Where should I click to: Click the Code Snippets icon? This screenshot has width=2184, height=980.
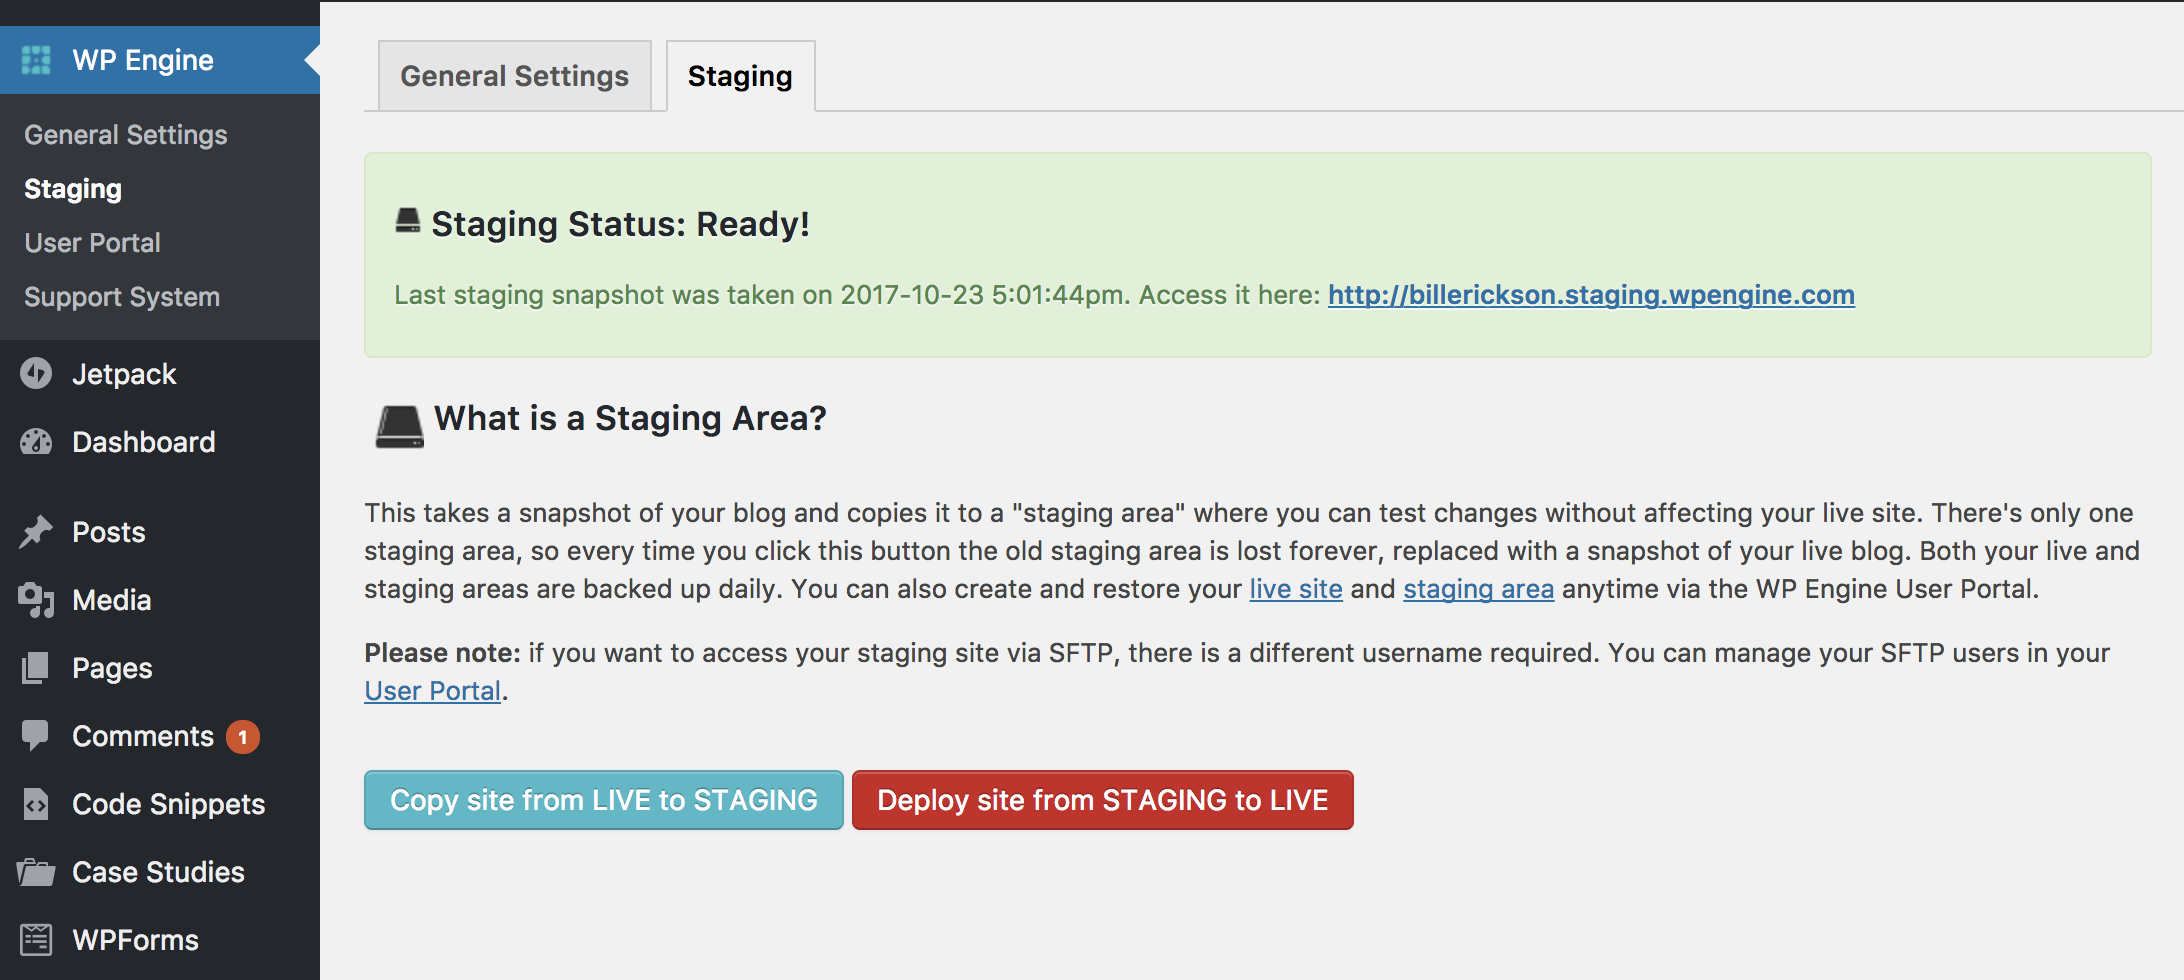pos(36,804)
